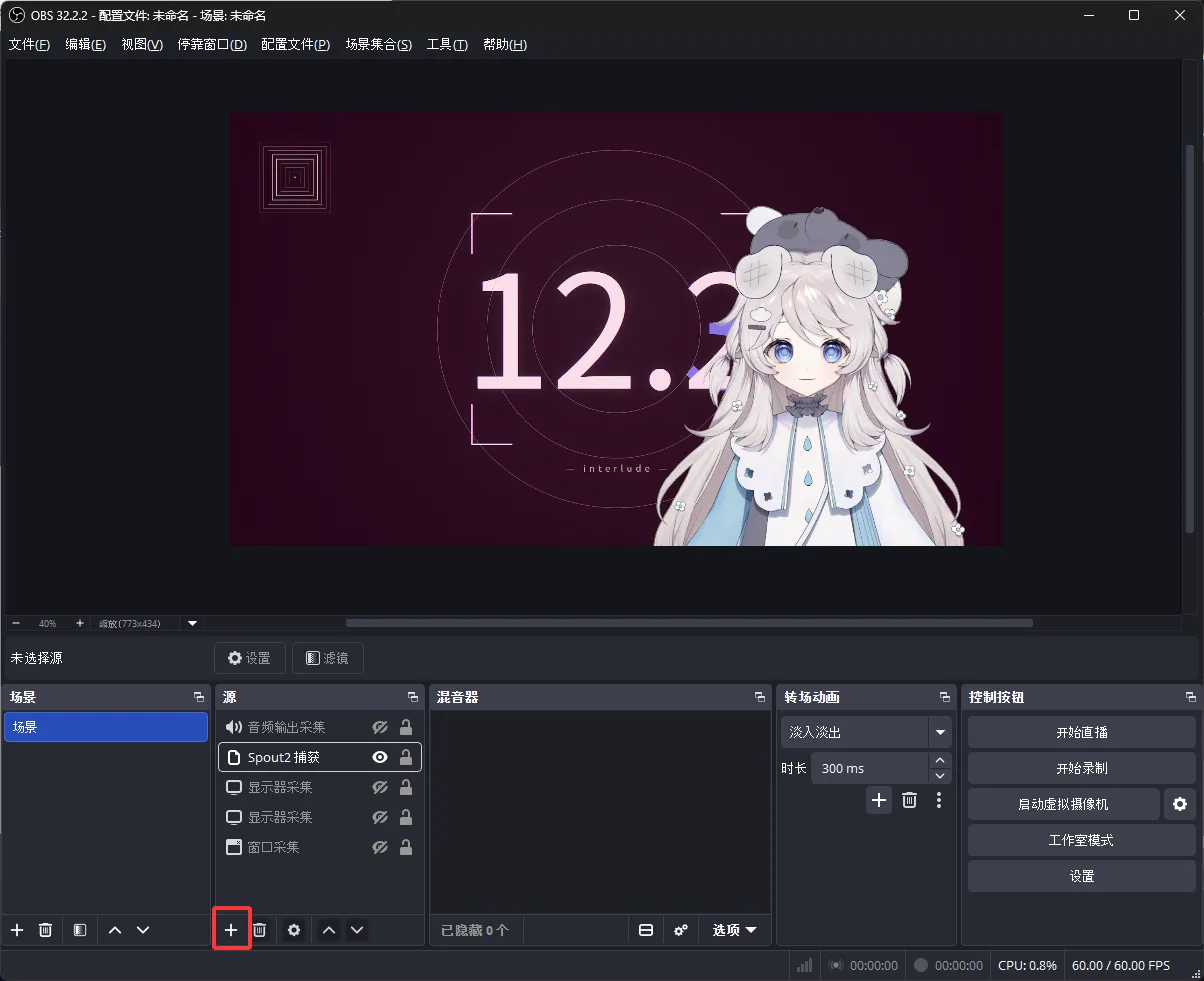1204x981 pixels.
Task: Click the 开始直播 button
Action: [x=1082, y=732]
